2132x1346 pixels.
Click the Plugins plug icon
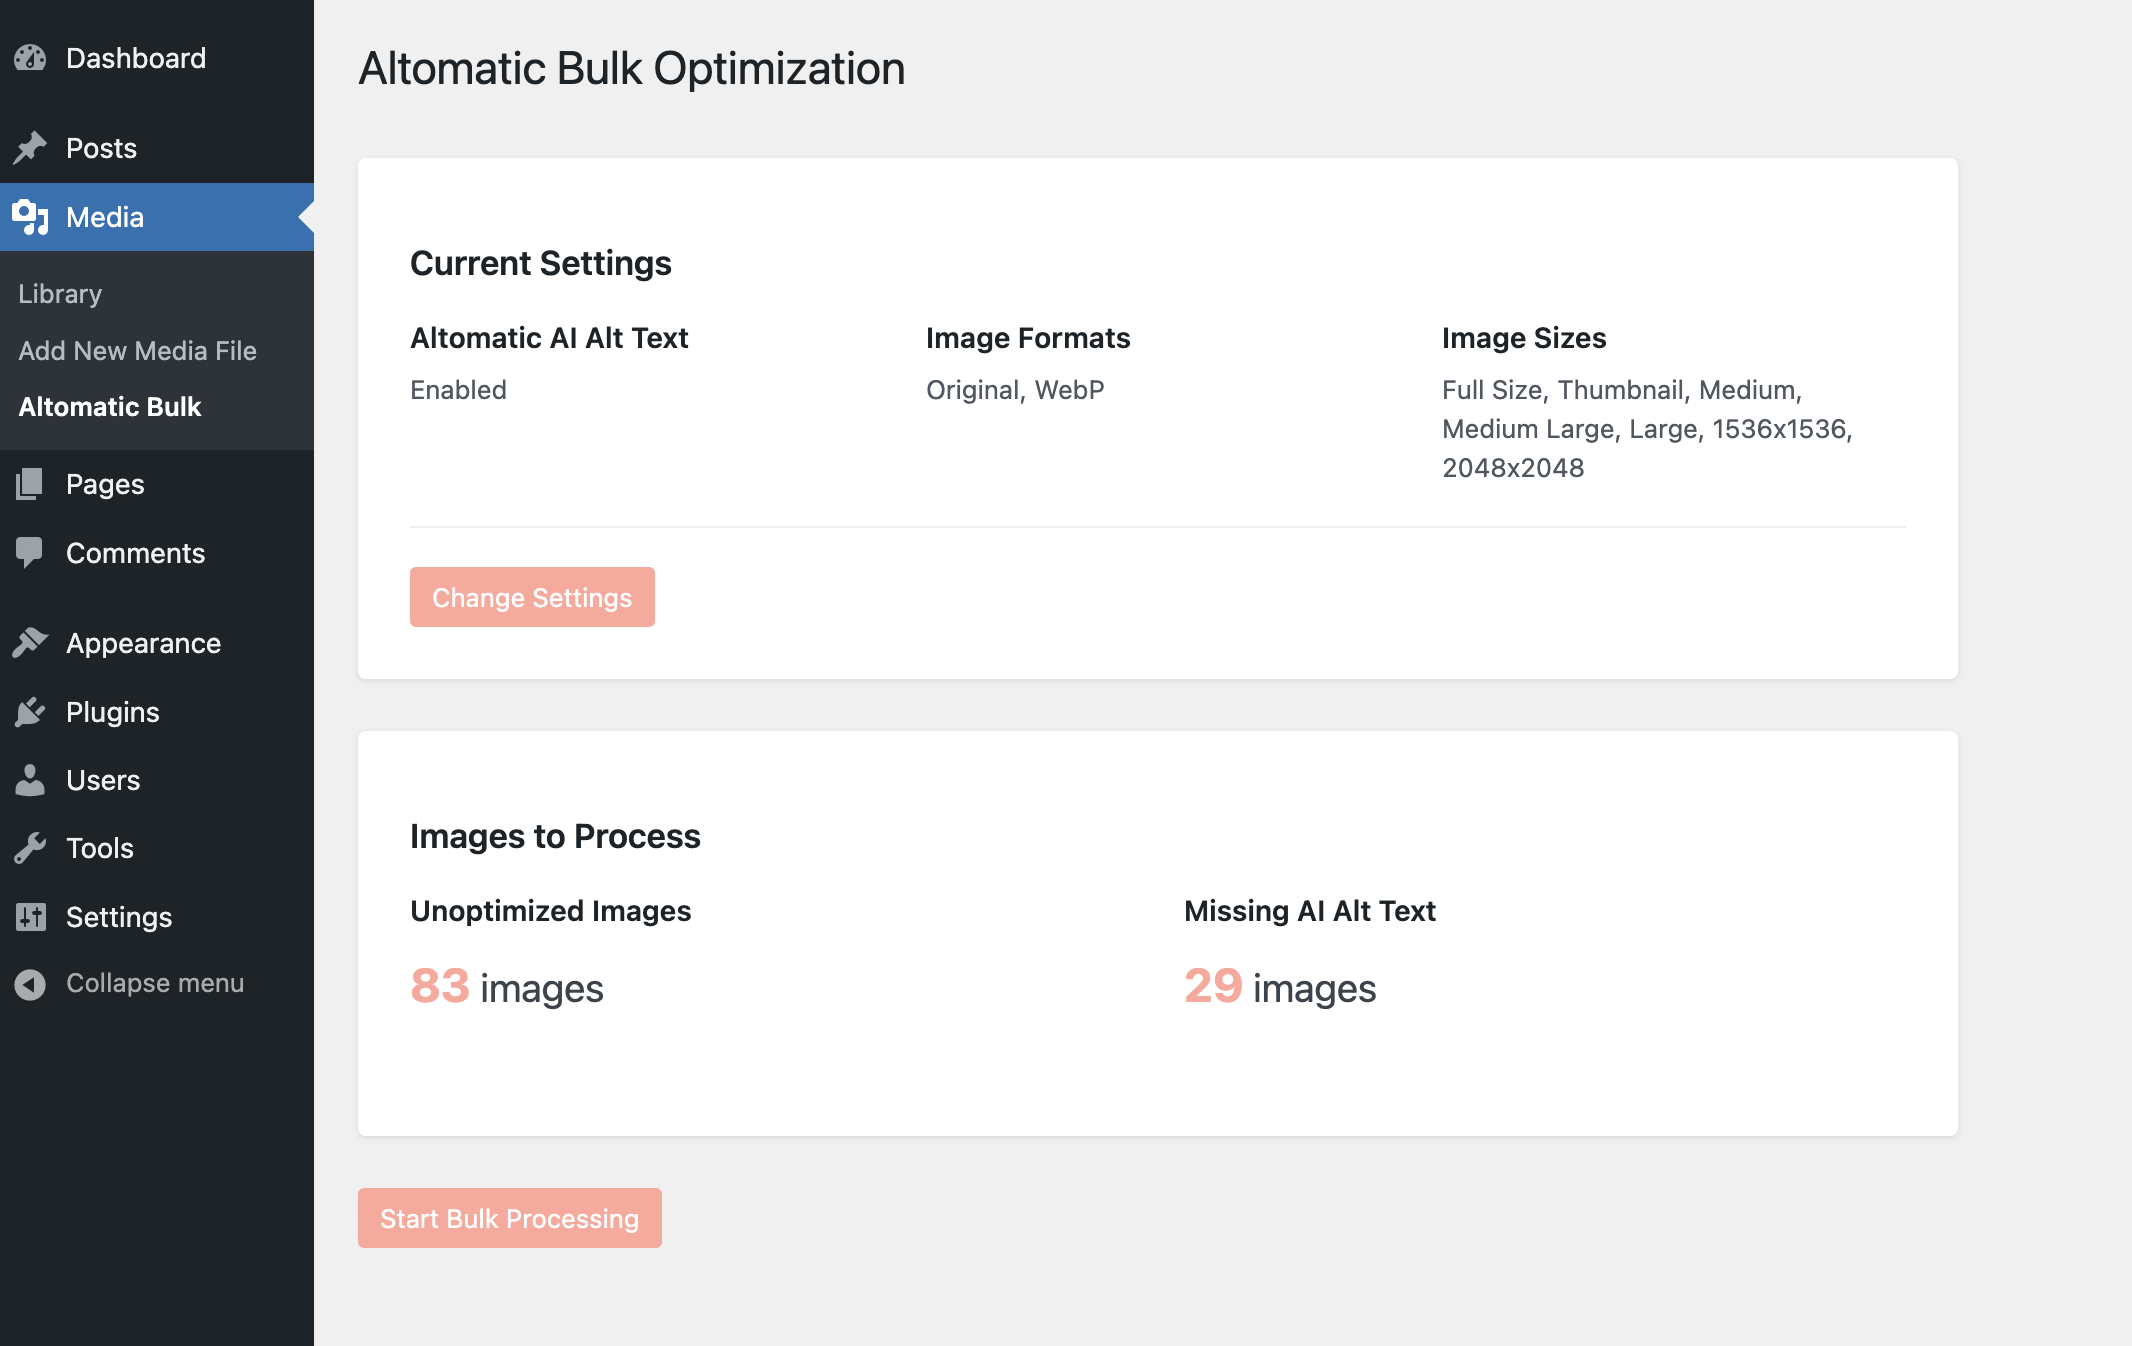click(30, 711)
